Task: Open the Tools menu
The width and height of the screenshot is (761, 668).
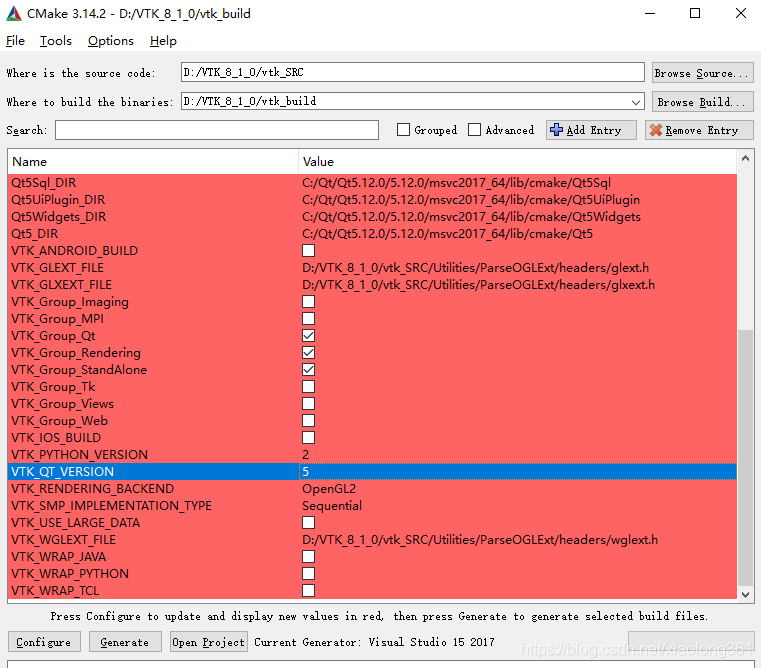Action: point(56,41)
